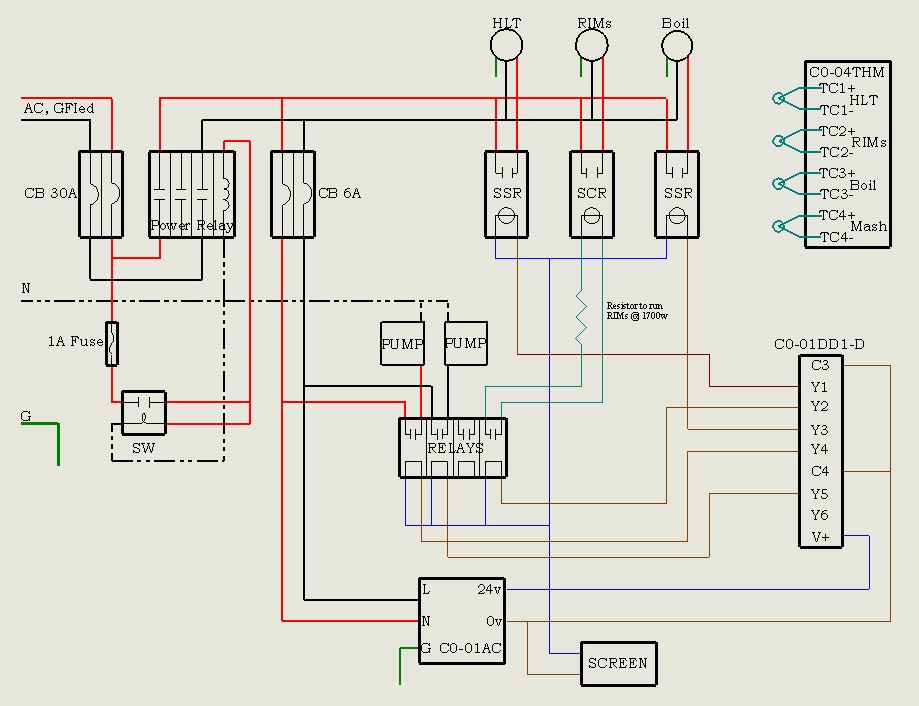Select the thermocouple symbol at TC3
Screen dimensions: 919x706
pos(779,183)
